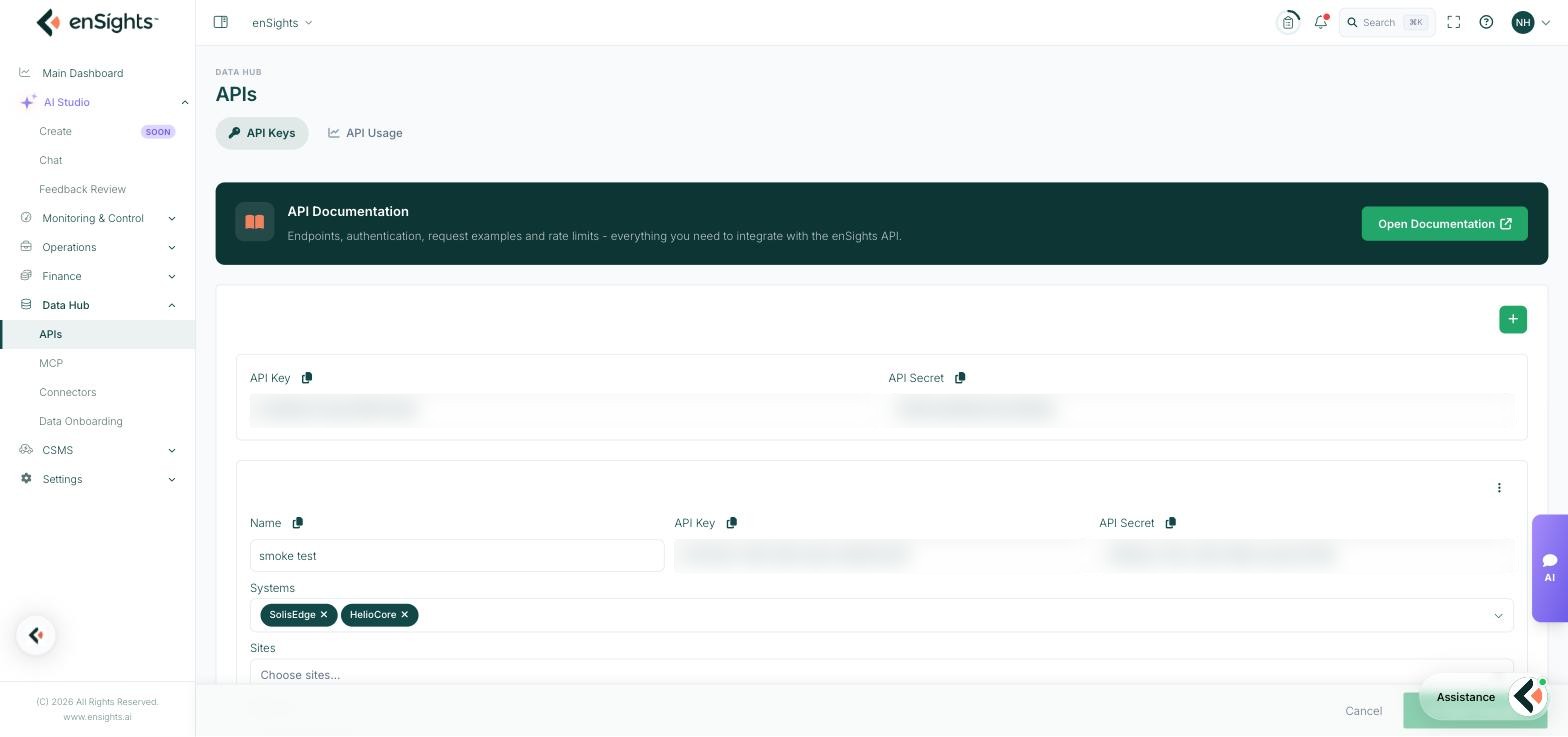Open the www.ensights.ai link

click(x=97, y=717)
